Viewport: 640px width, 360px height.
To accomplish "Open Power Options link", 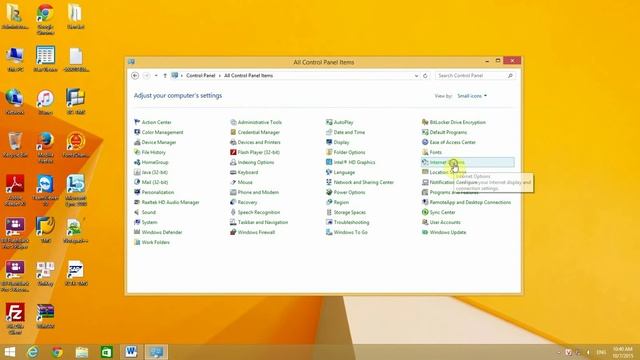I will click(x=349, y=192).
